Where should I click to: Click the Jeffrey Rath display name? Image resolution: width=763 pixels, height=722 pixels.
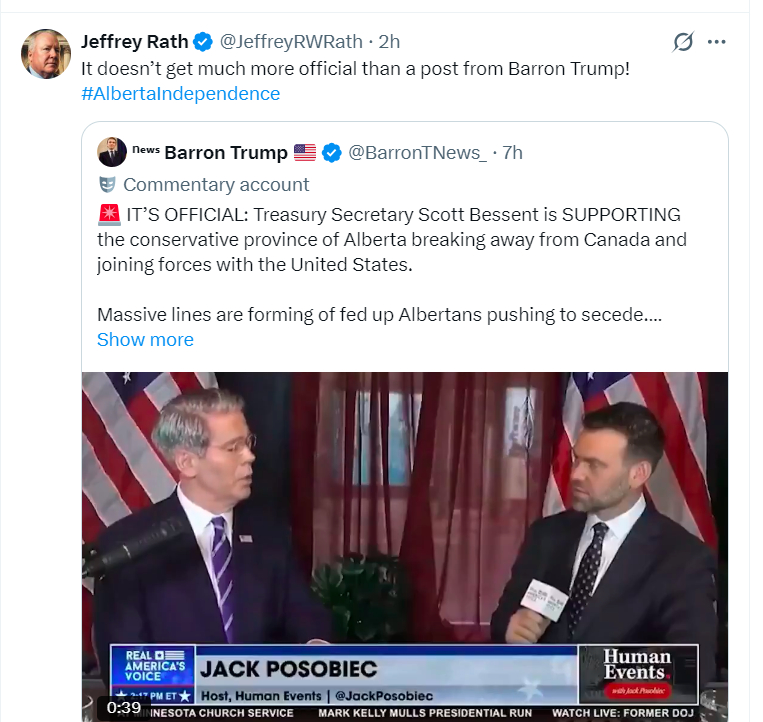(135, 42)
